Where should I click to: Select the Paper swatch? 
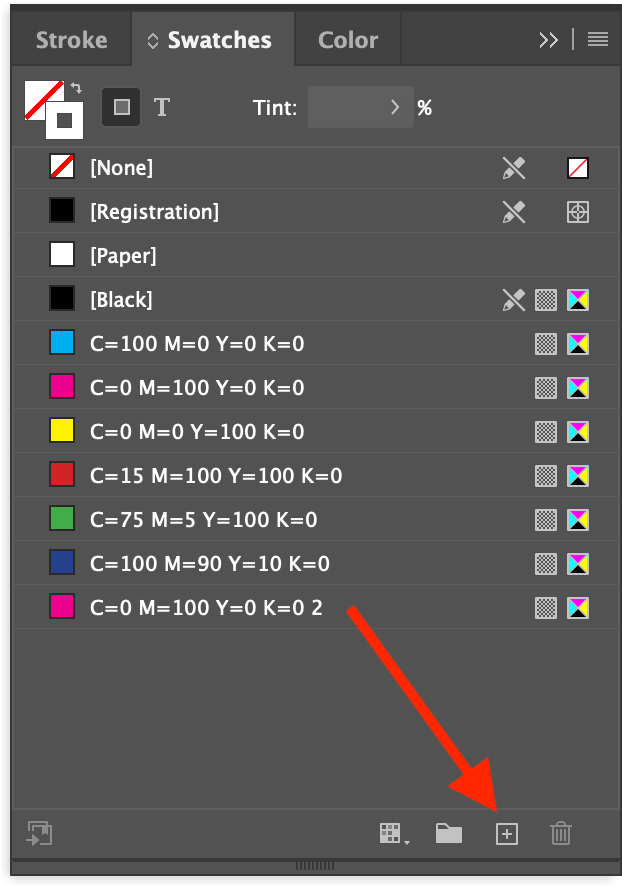(122, 255)
